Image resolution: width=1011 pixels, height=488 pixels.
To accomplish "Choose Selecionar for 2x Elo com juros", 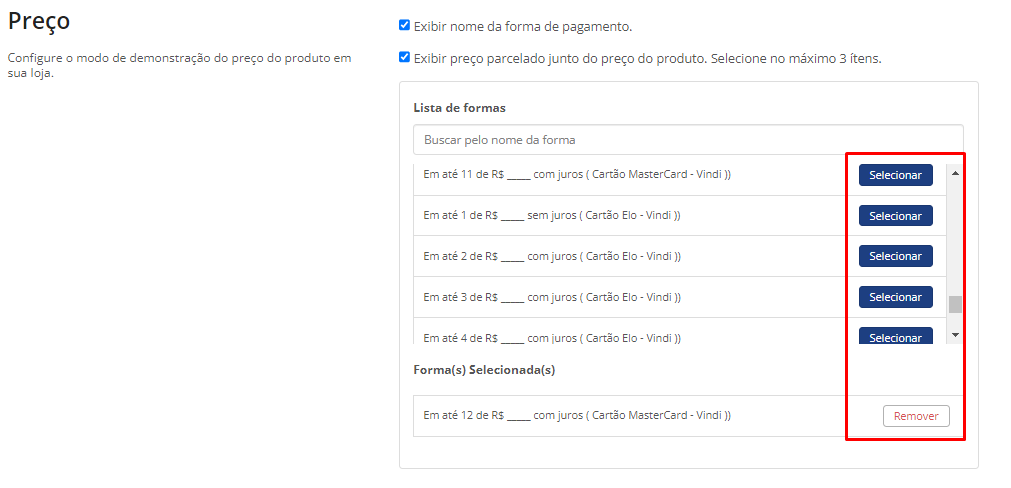I will (x=895, y=256).
